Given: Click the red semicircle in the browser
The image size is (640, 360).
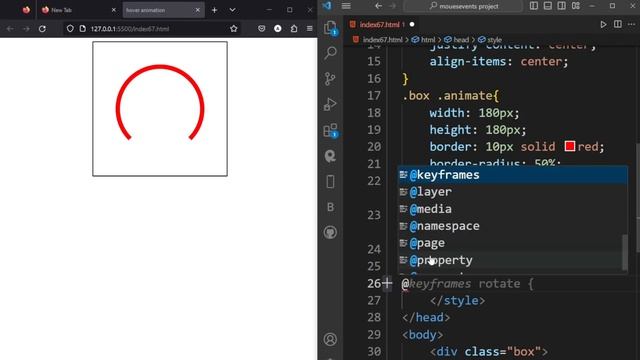Looking at the screenshot, I should (160, 66).
